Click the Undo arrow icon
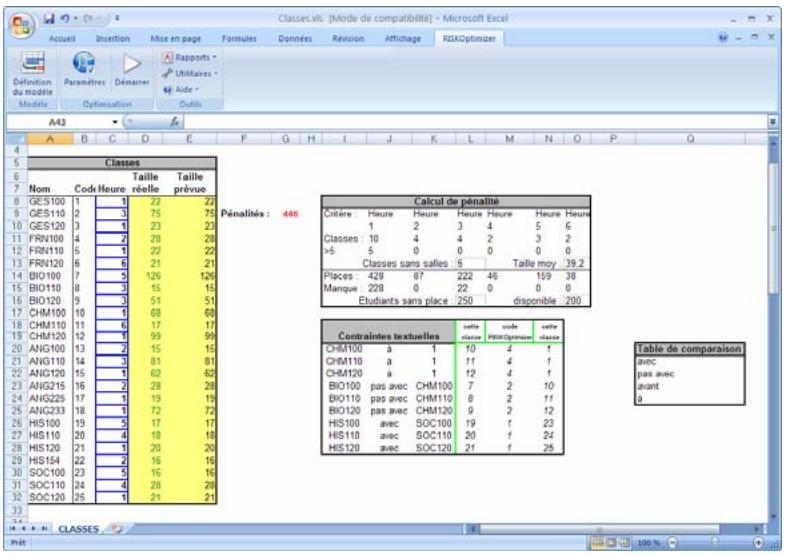The image size is (789, 554). pos(65,19)
